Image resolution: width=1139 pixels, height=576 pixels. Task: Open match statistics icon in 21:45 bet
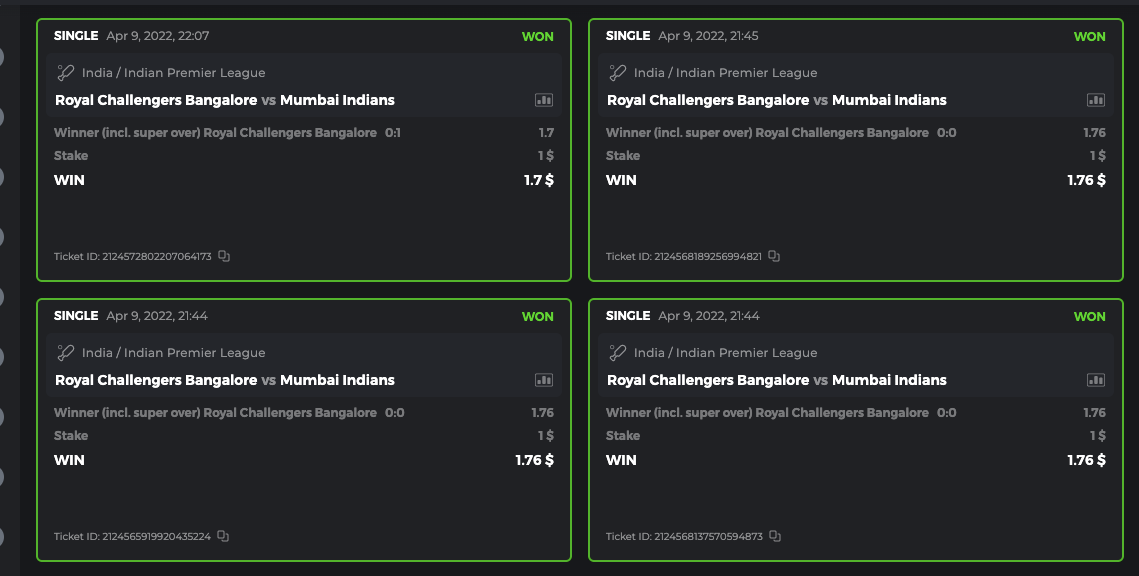(1096, 100)
